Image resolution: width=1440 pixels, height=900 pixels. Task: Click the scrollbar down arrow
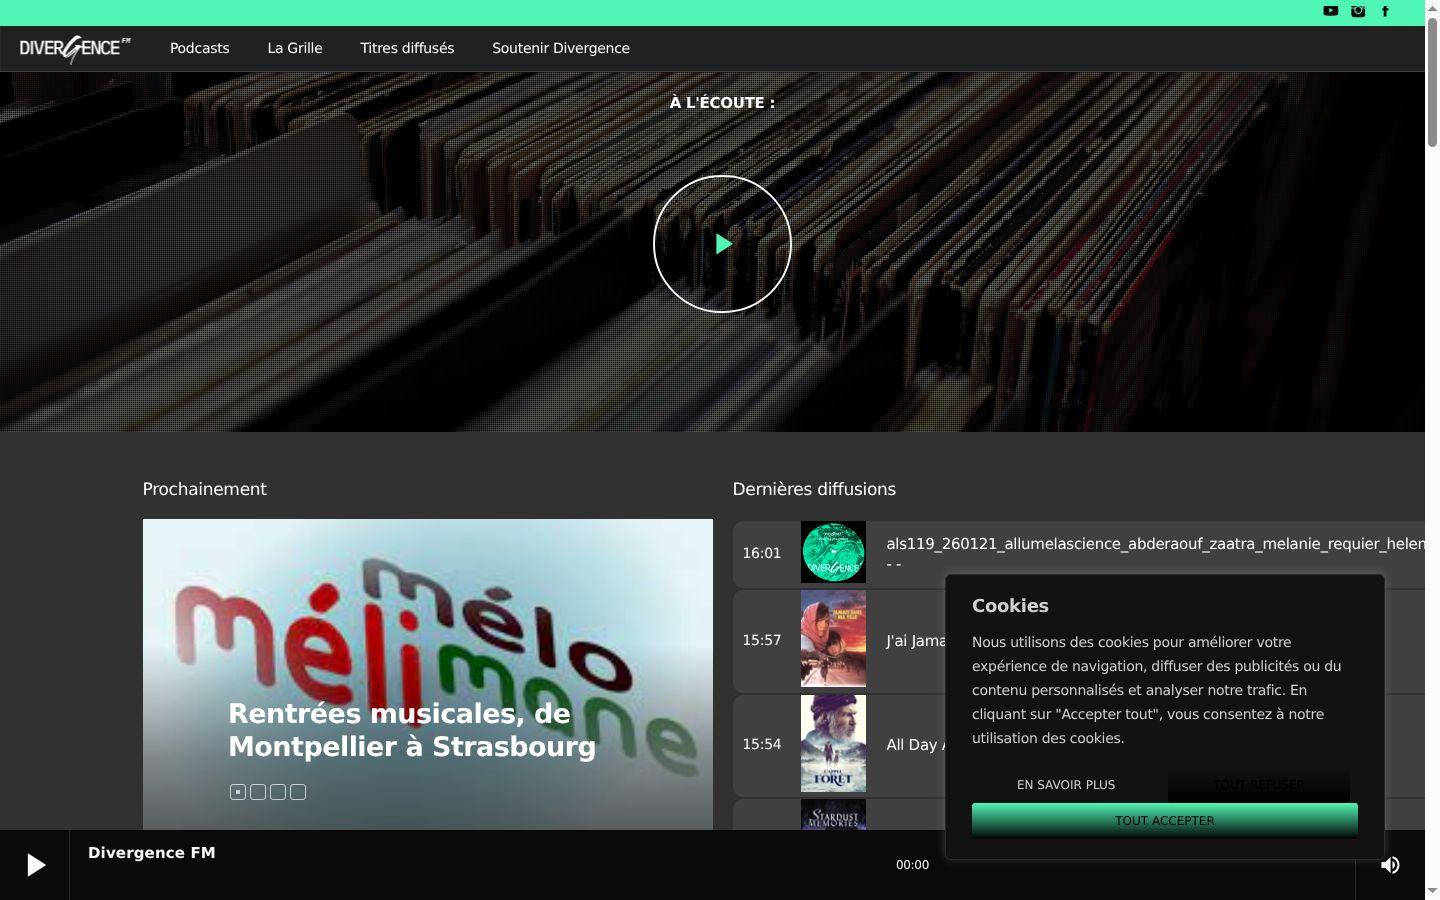coord(1432,890)
